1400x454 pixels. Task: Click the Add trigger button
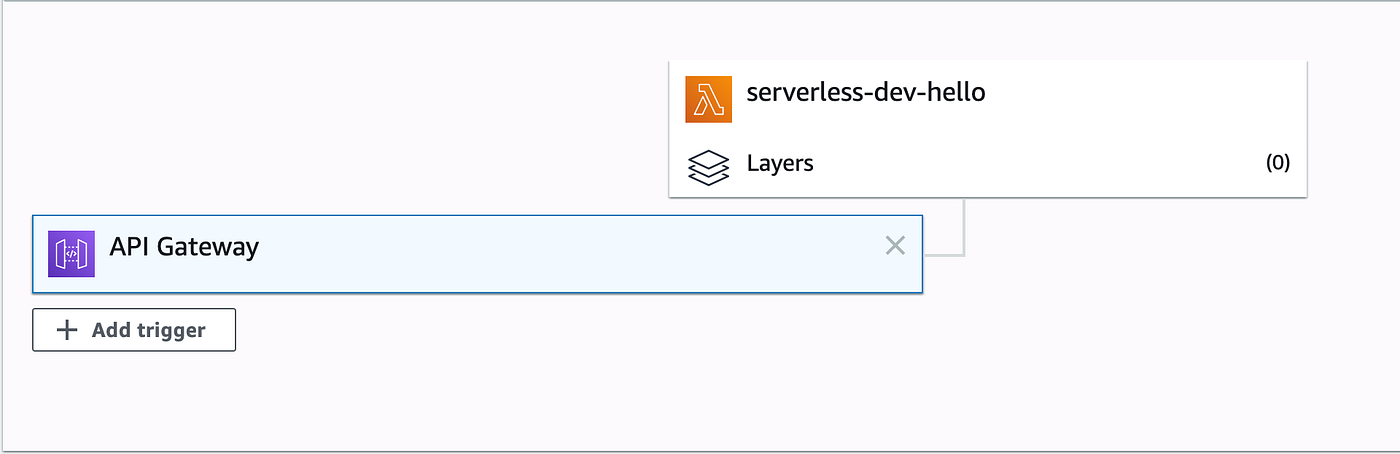(x=134, y=330)
